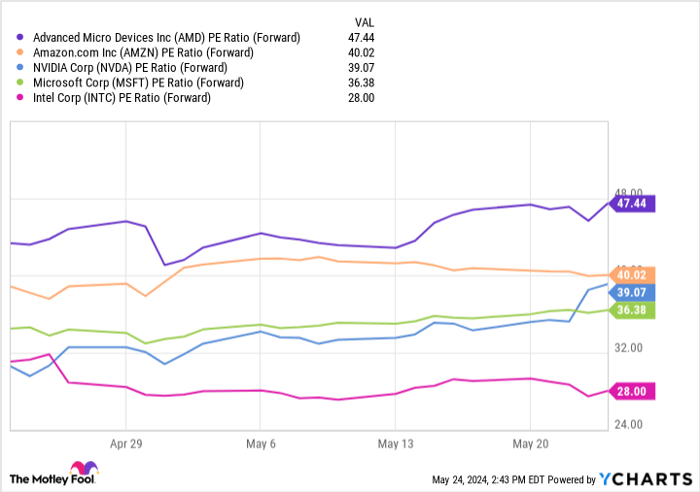
Task: Select the Intel Corp PE Ratio label
Action: click(122, 97)
